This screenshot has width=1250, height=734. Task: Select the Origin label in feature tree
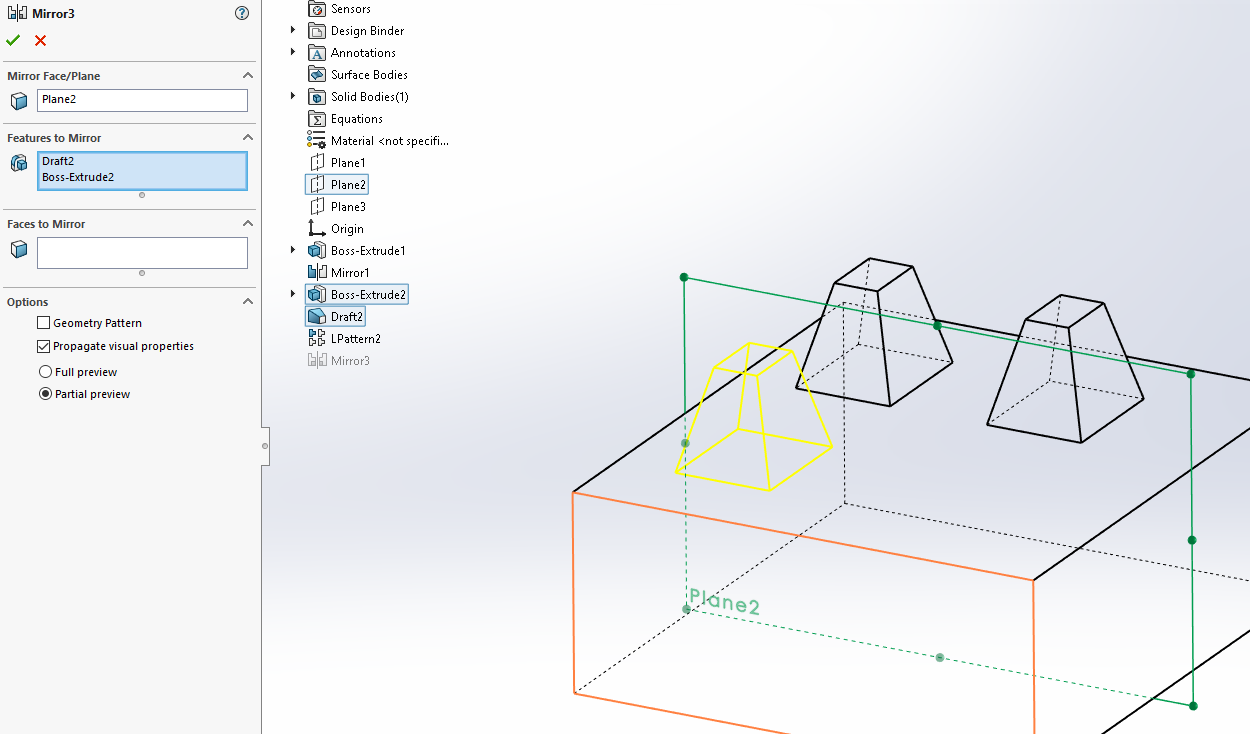(x=347, y=229)
